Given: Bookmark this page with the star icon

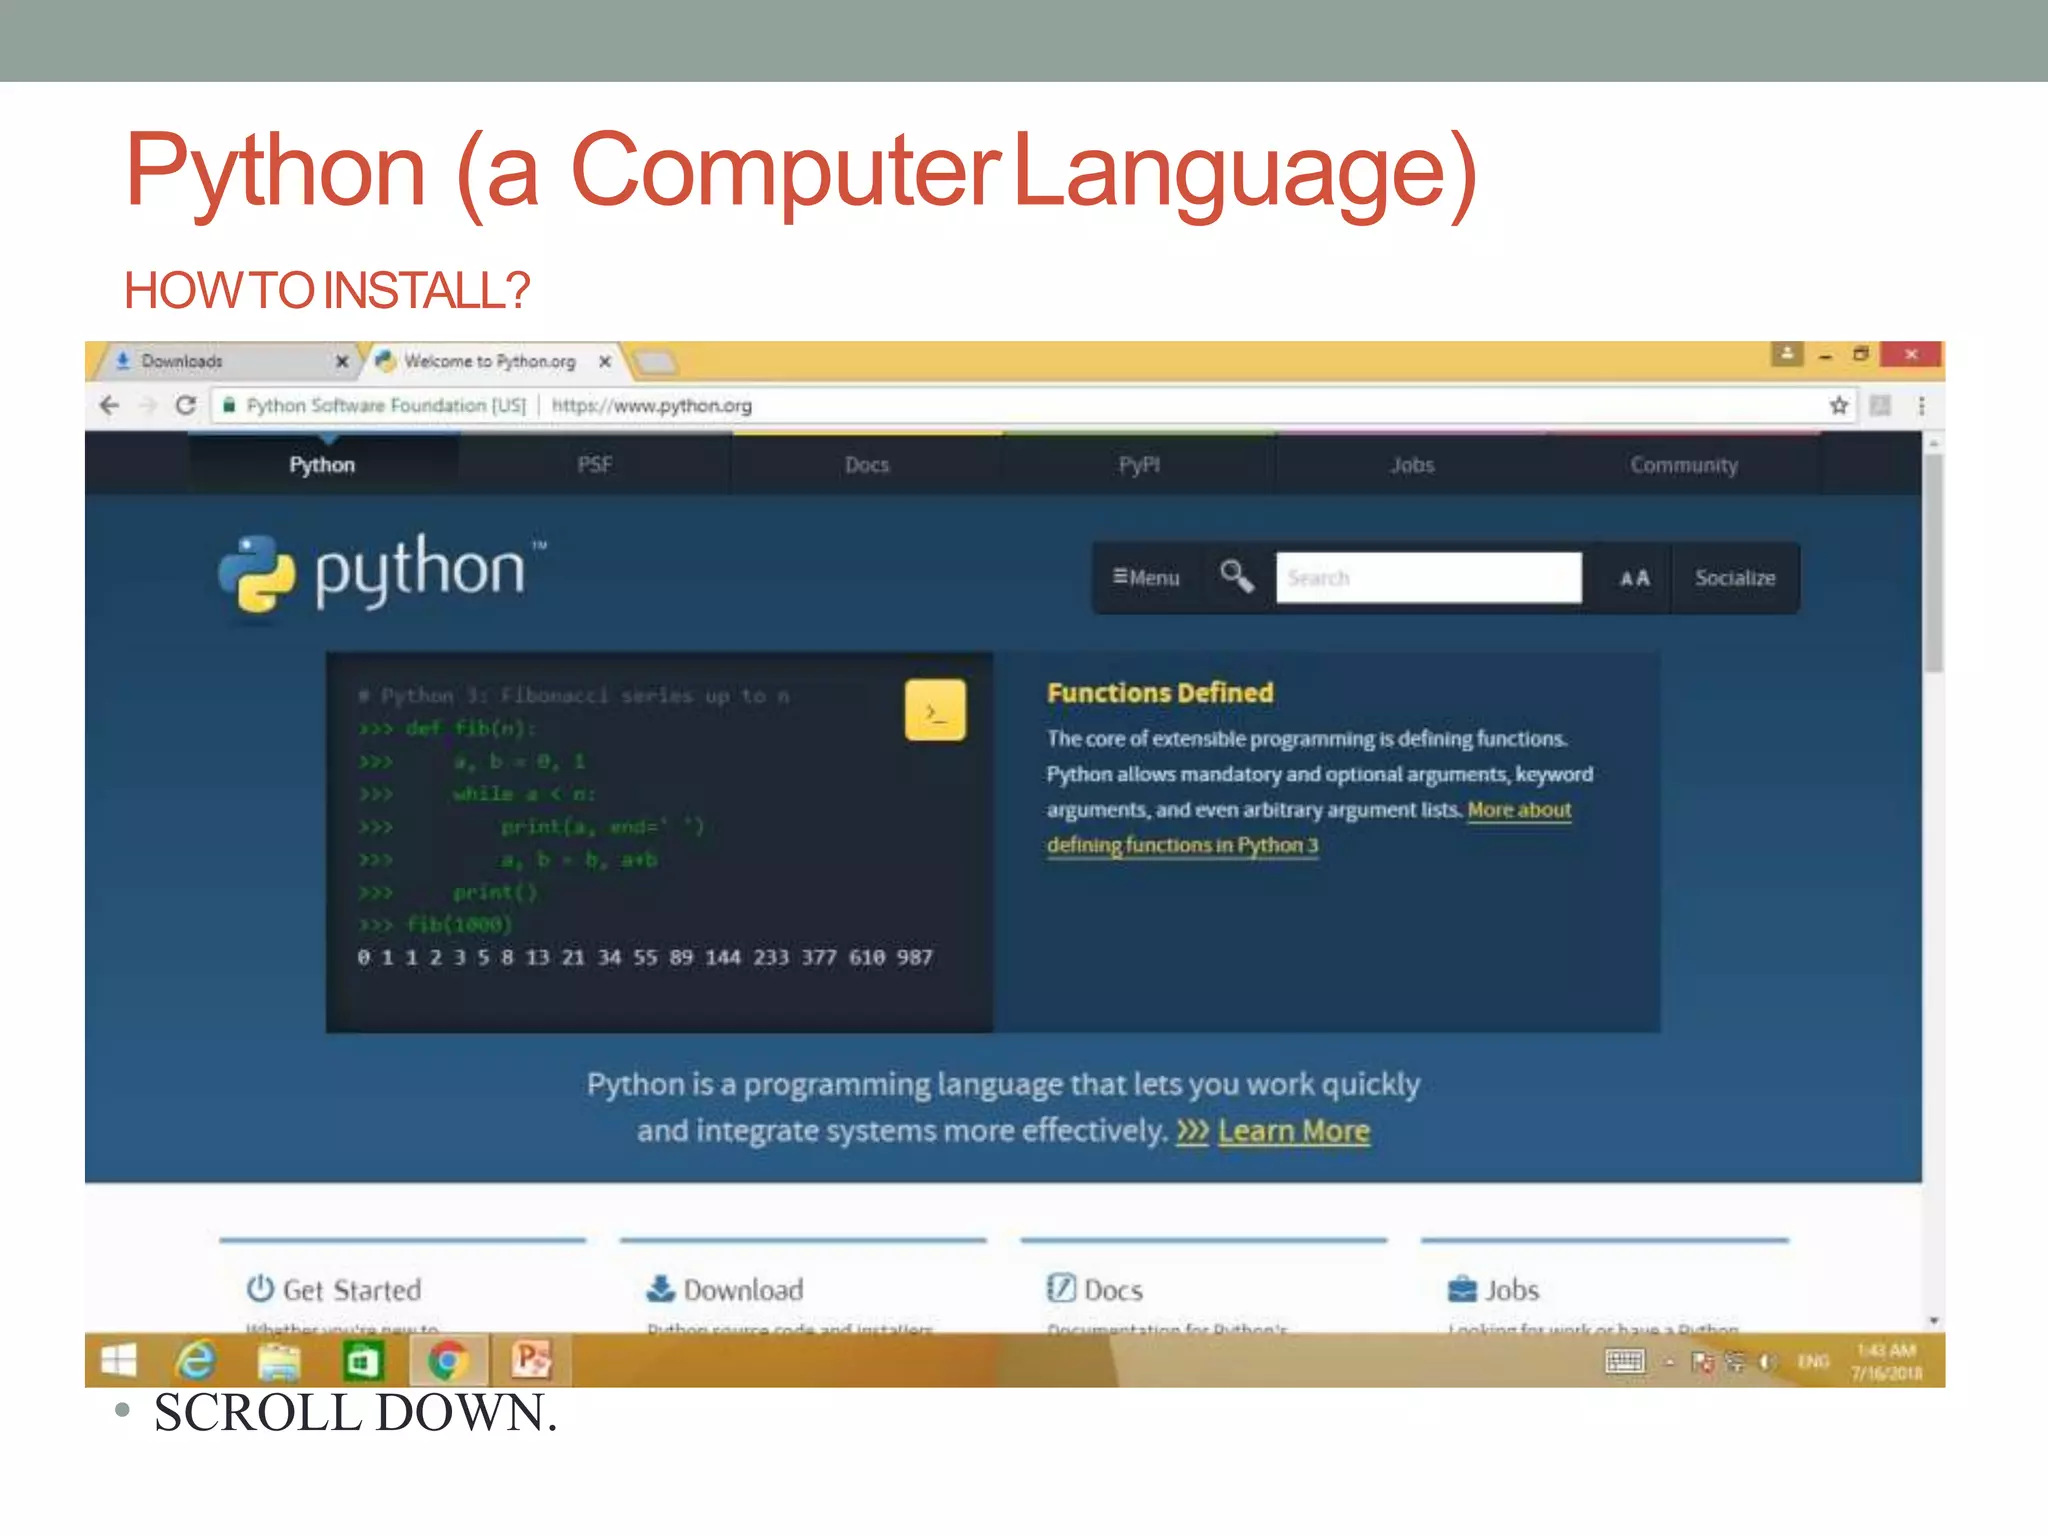Looking at the screenshot, I should coord(1838,405).
